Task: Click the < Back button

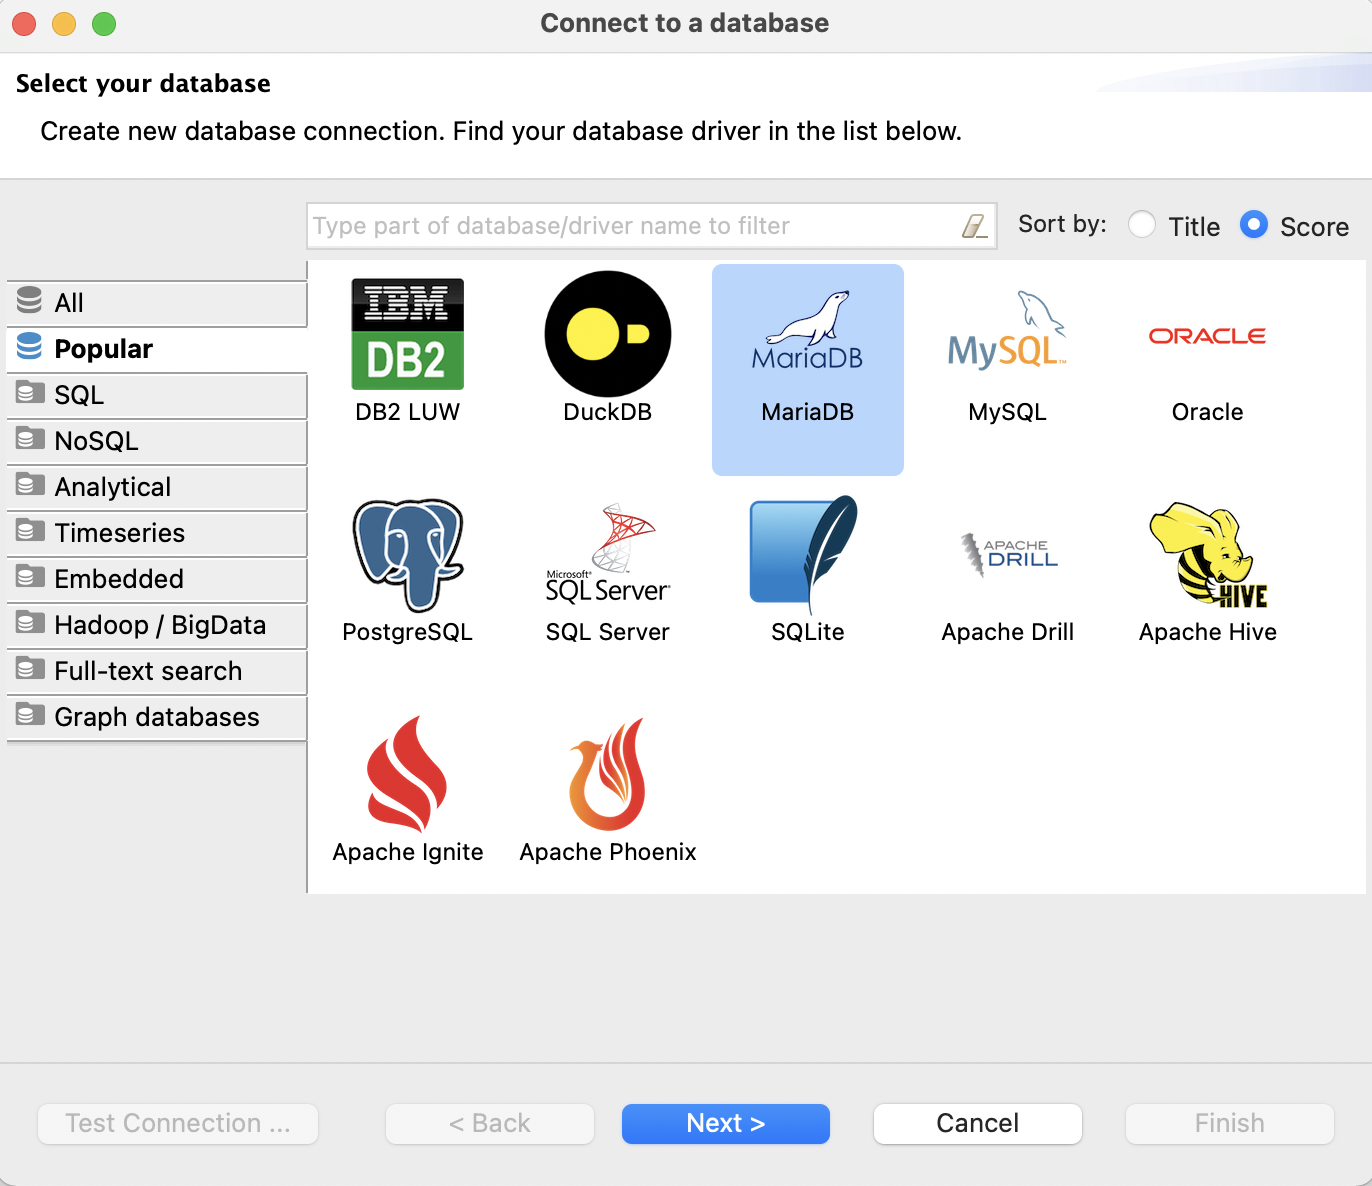Action: [490, 1124]
